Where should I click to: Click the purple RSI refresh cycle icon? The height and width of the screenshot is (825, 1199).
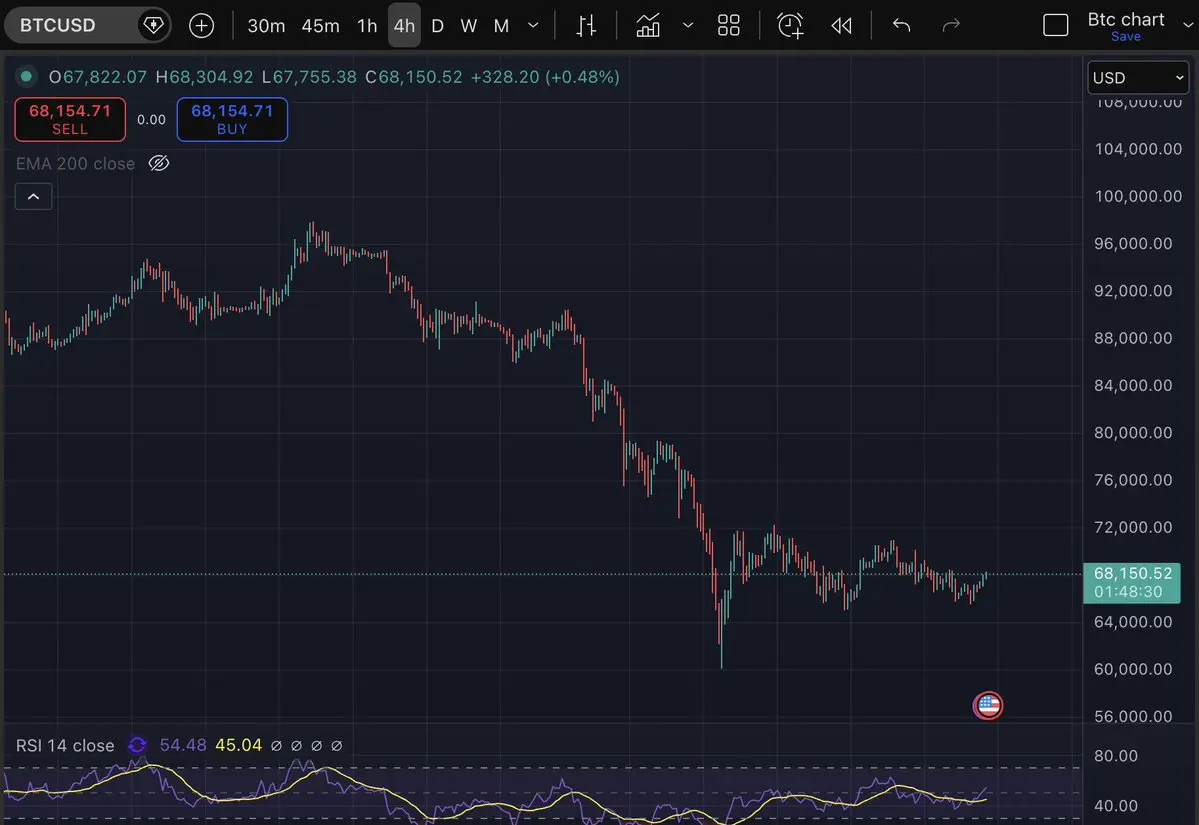[137, 745]
